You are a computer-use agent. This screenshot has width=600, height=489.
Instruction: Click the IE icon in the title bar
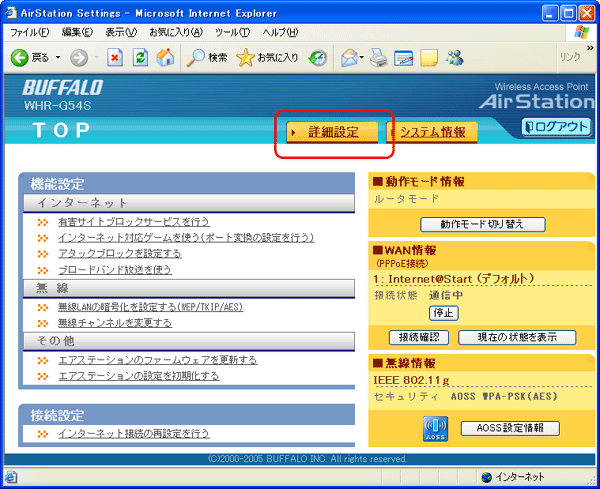[x=11, y=13]
